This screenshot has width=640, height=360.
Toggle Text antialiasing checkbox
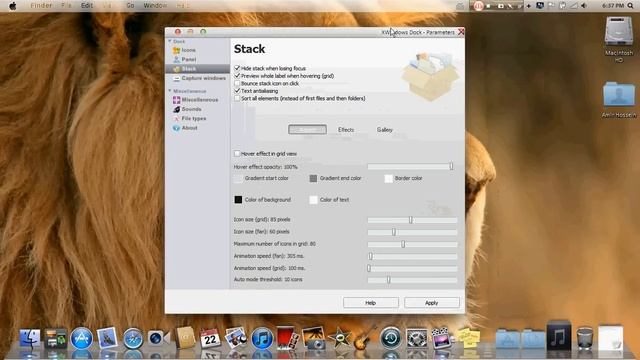point(237,91)
